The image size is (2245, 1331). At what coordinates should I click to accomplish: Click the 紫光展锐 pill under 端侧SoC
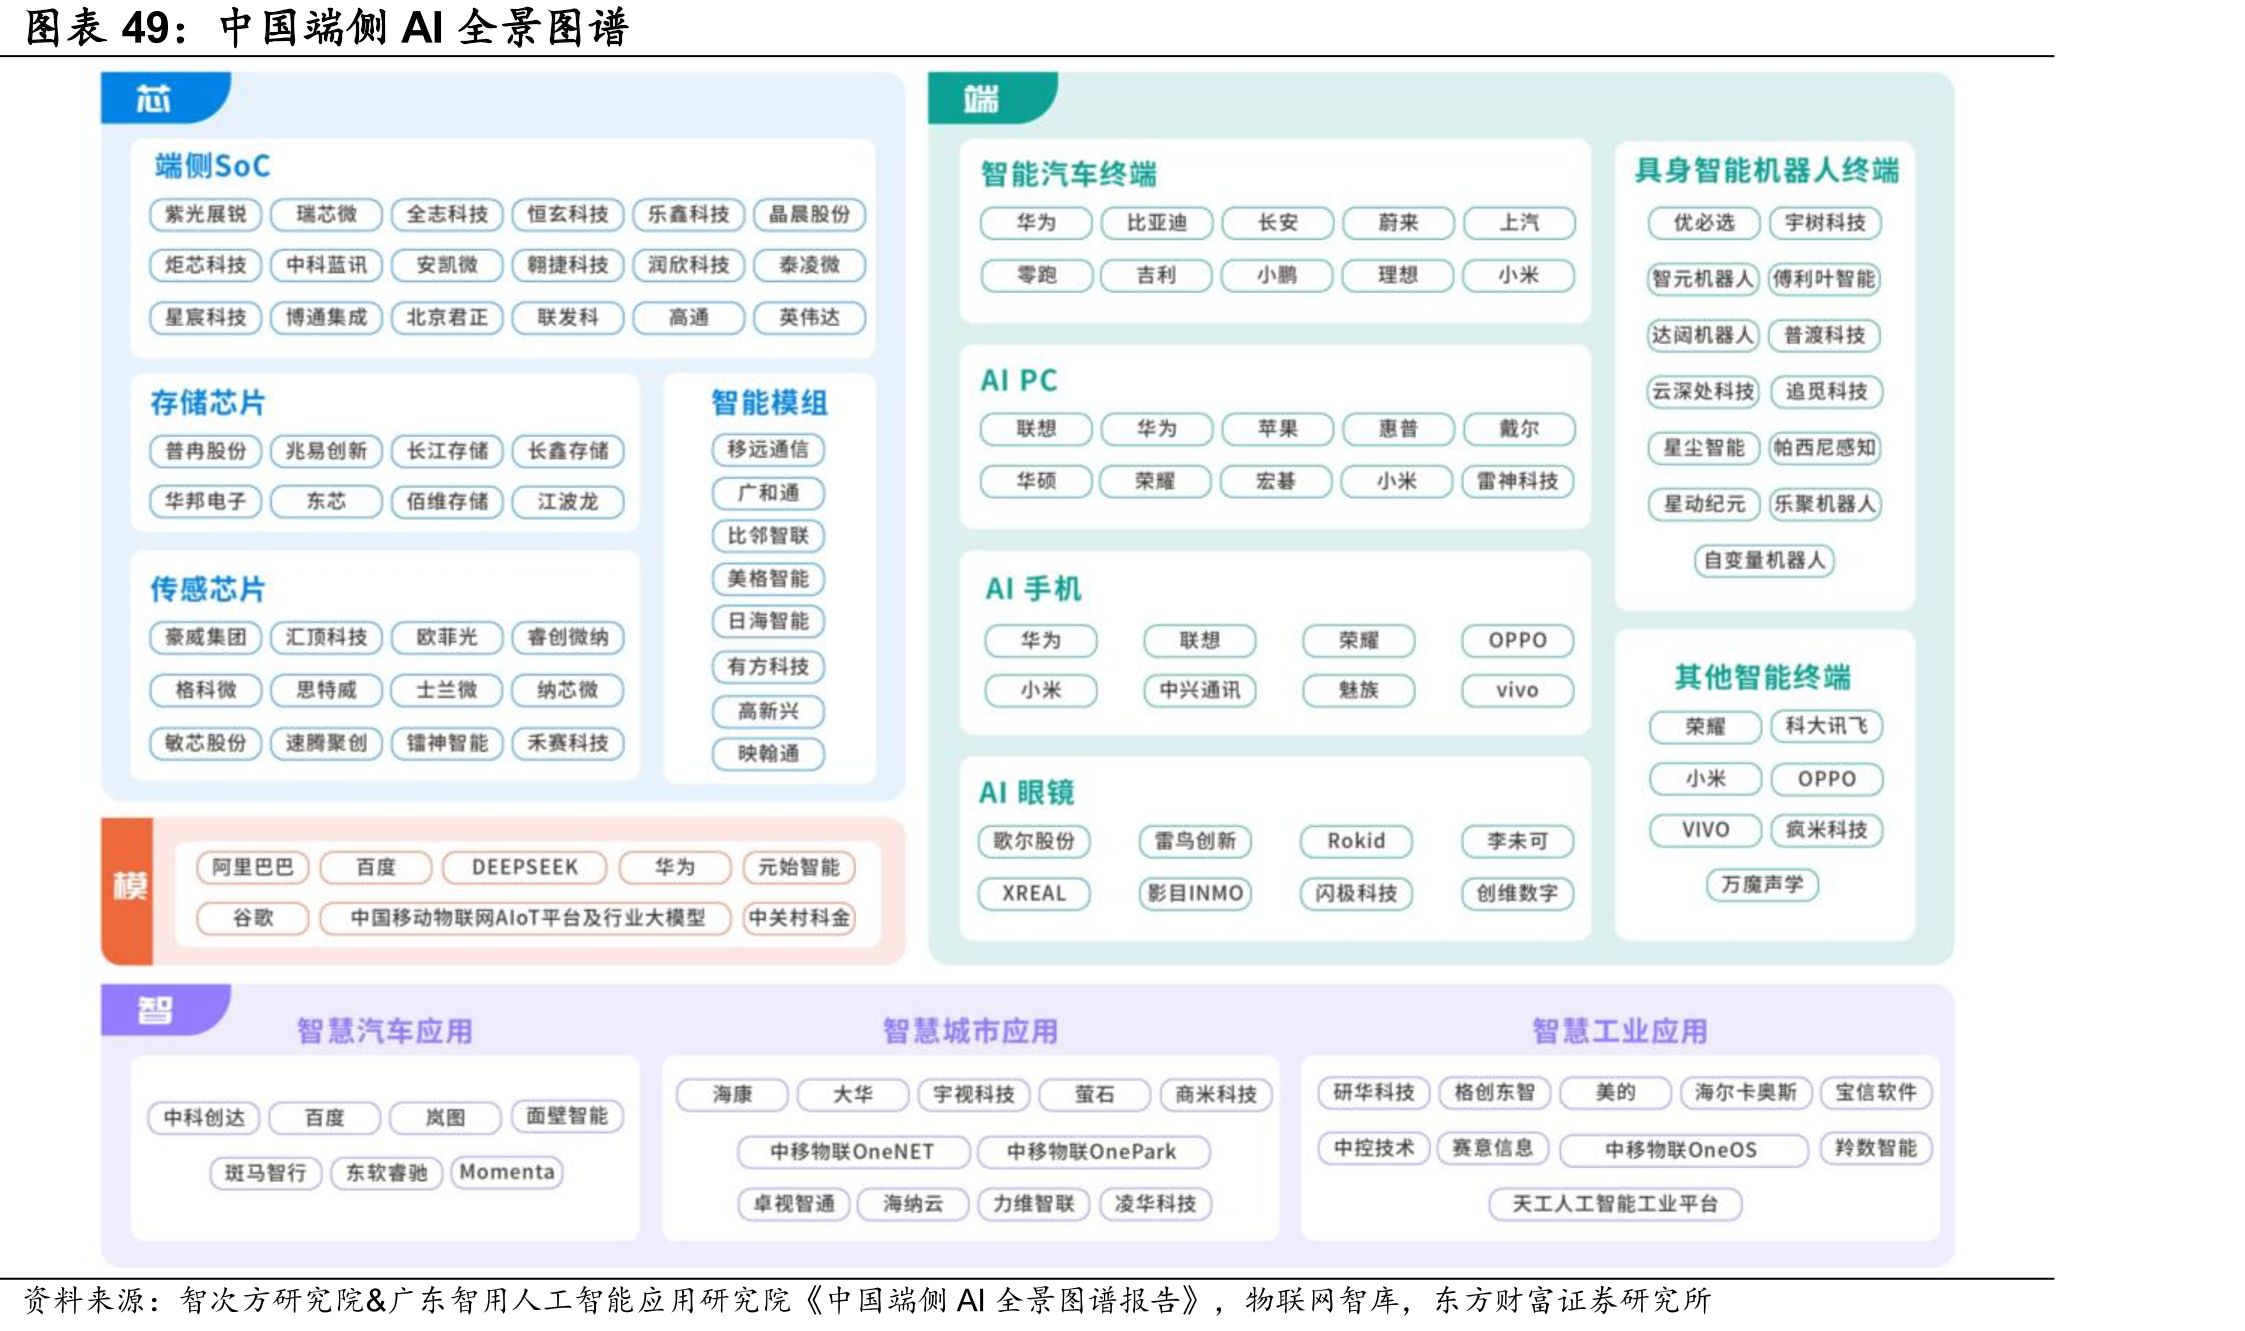point(205,214)
